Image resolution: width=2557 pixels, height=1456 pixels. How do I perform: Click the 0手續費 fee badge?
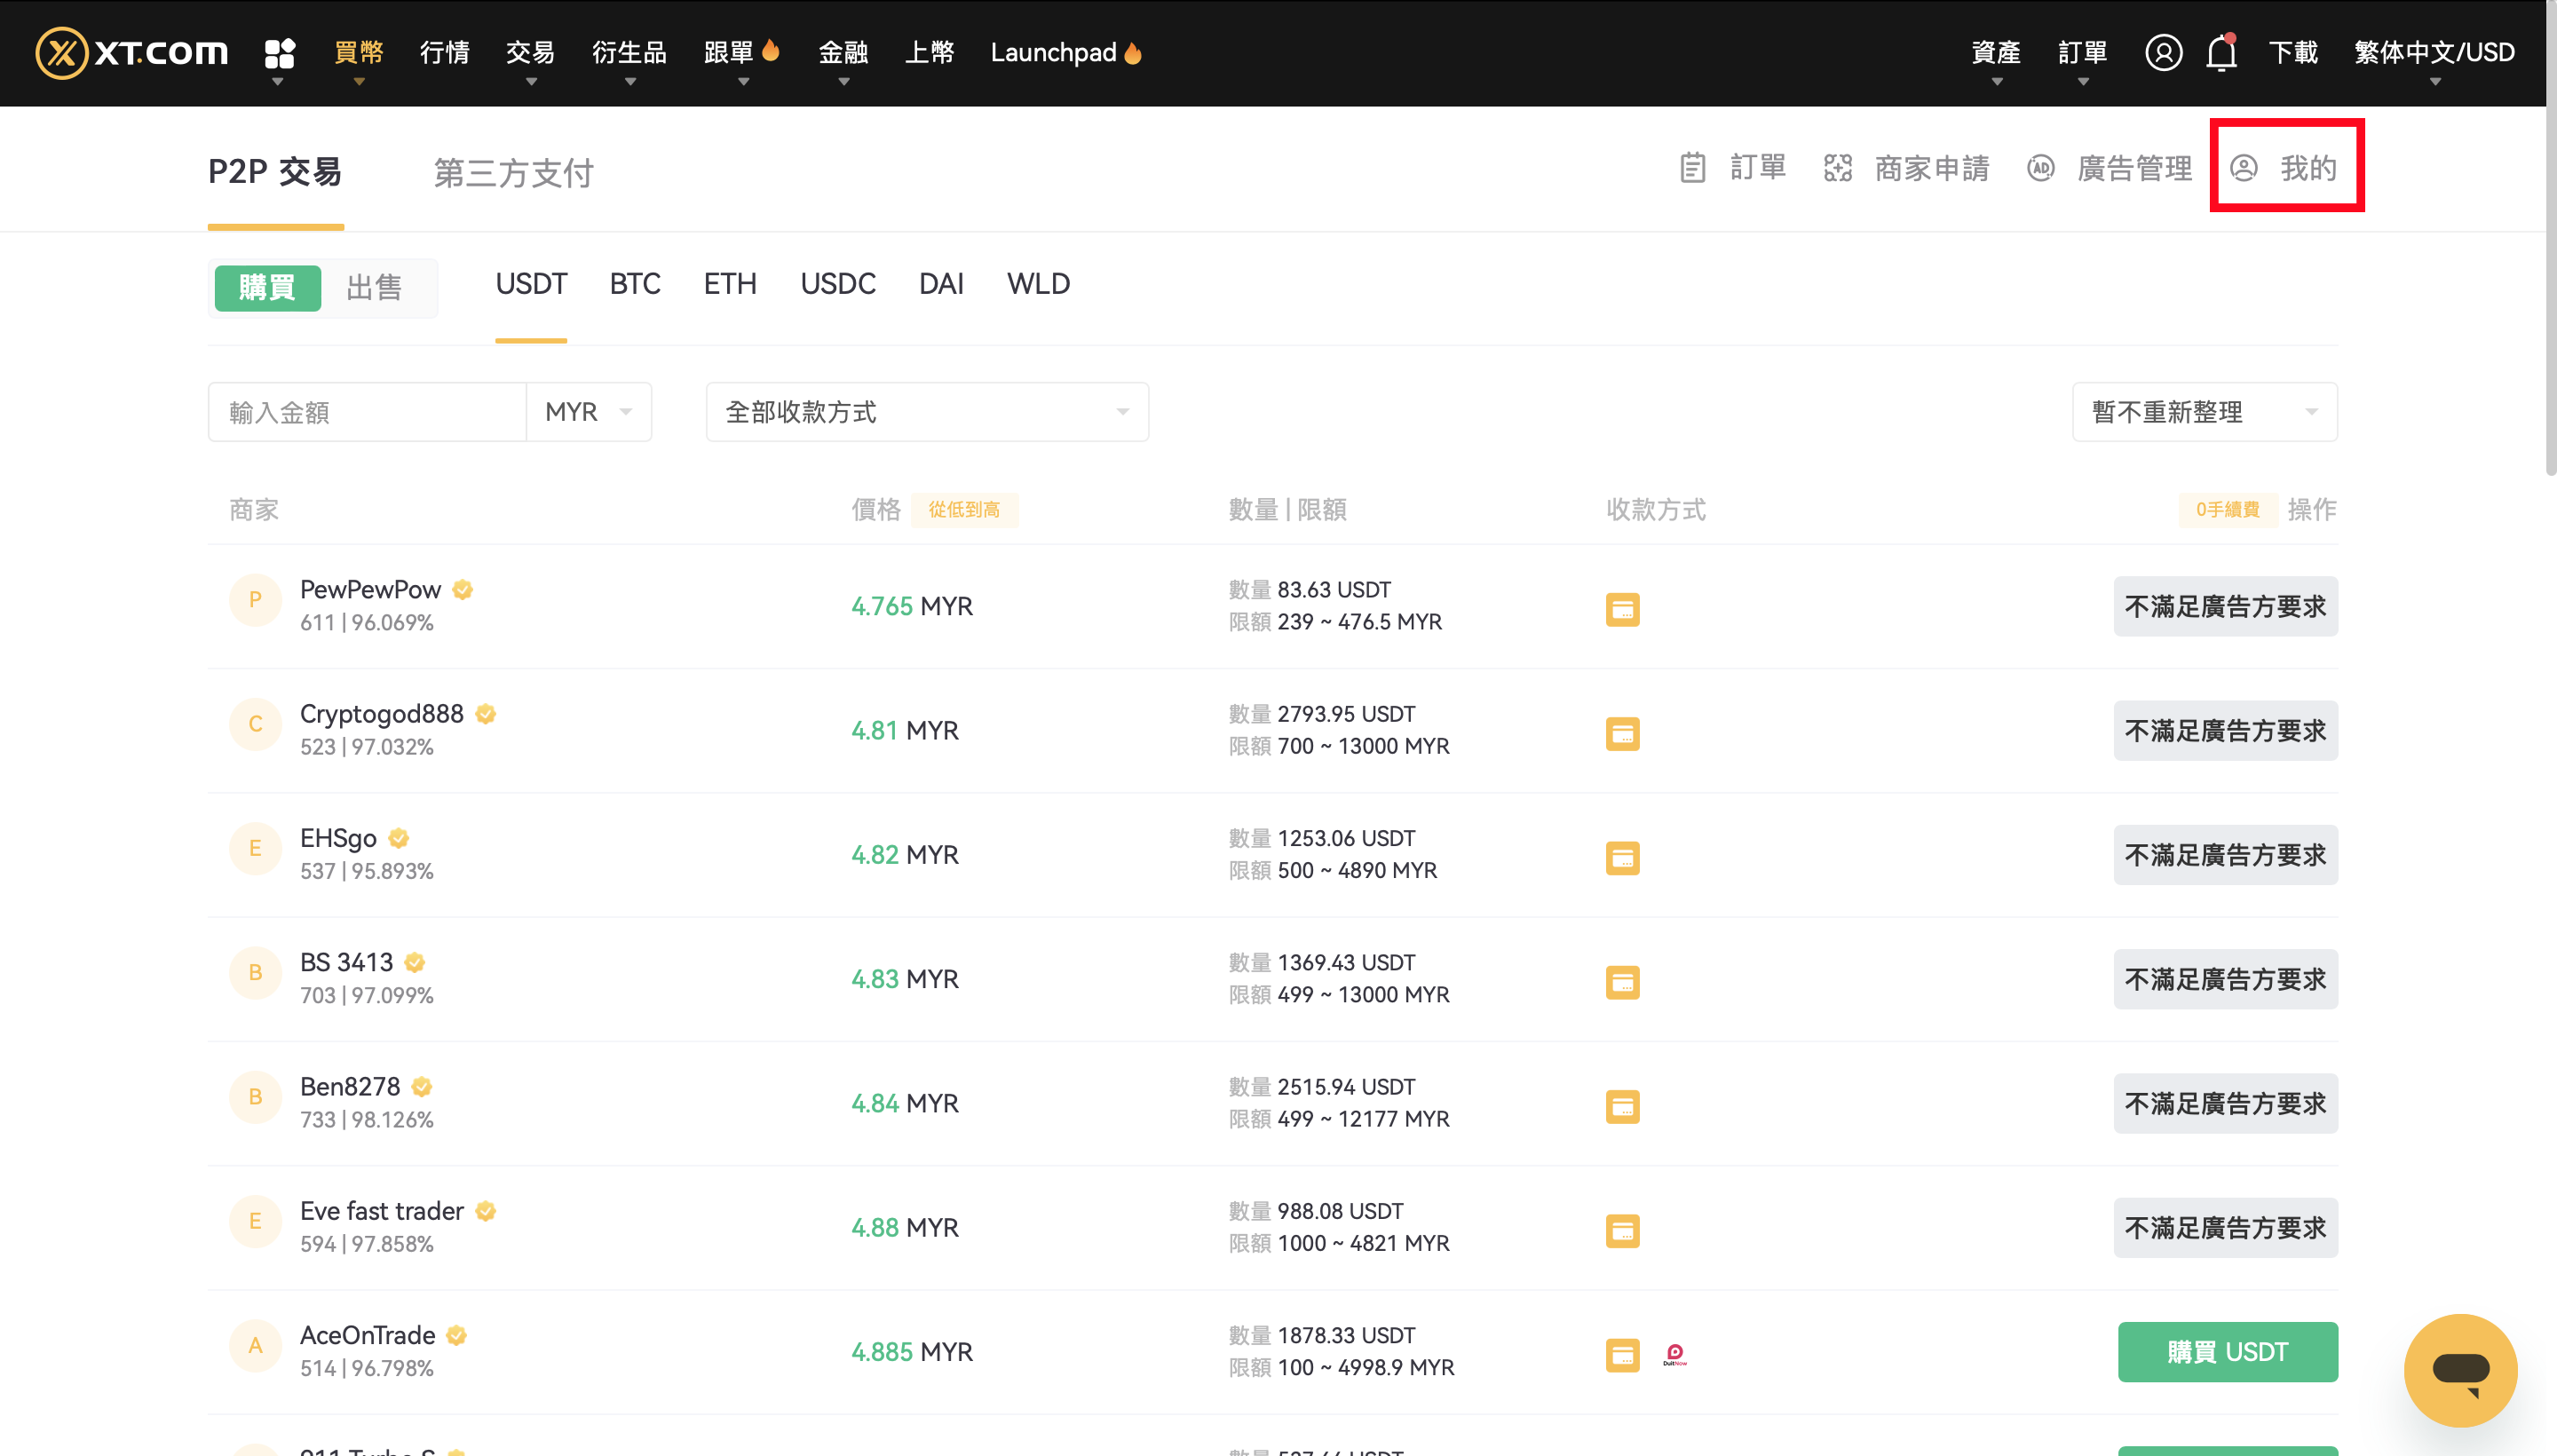pos(2227,510)
